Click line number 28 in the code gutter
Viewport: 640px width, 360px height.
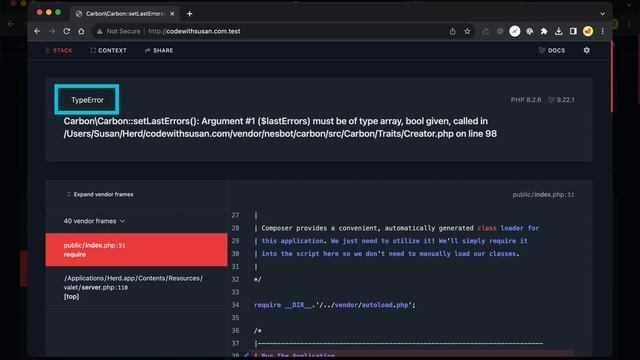click(x=236, y=228)
